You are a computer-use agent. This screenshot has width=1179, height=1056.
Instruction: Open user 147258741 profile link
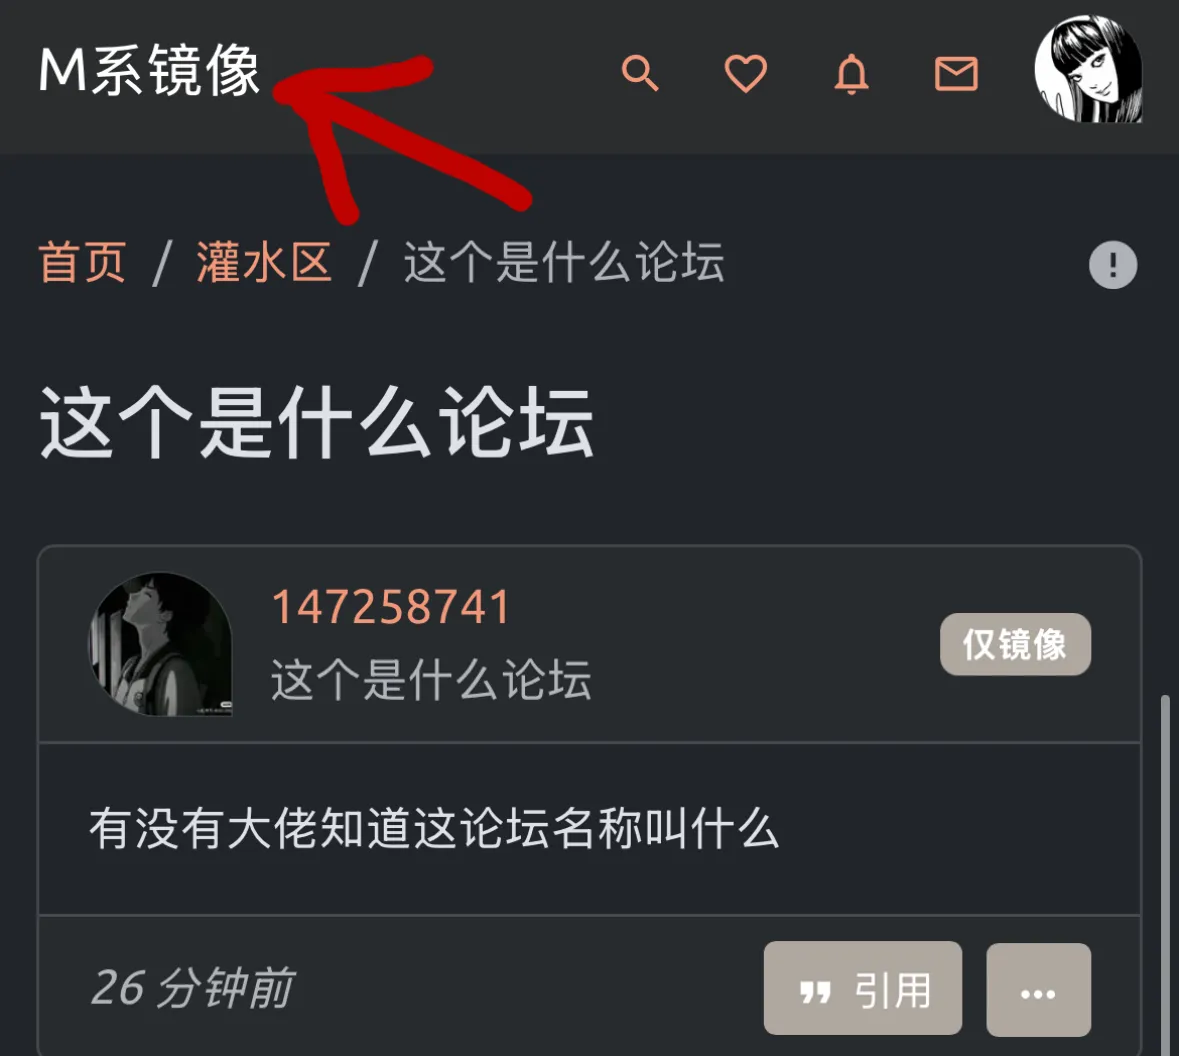pos(390,607)
